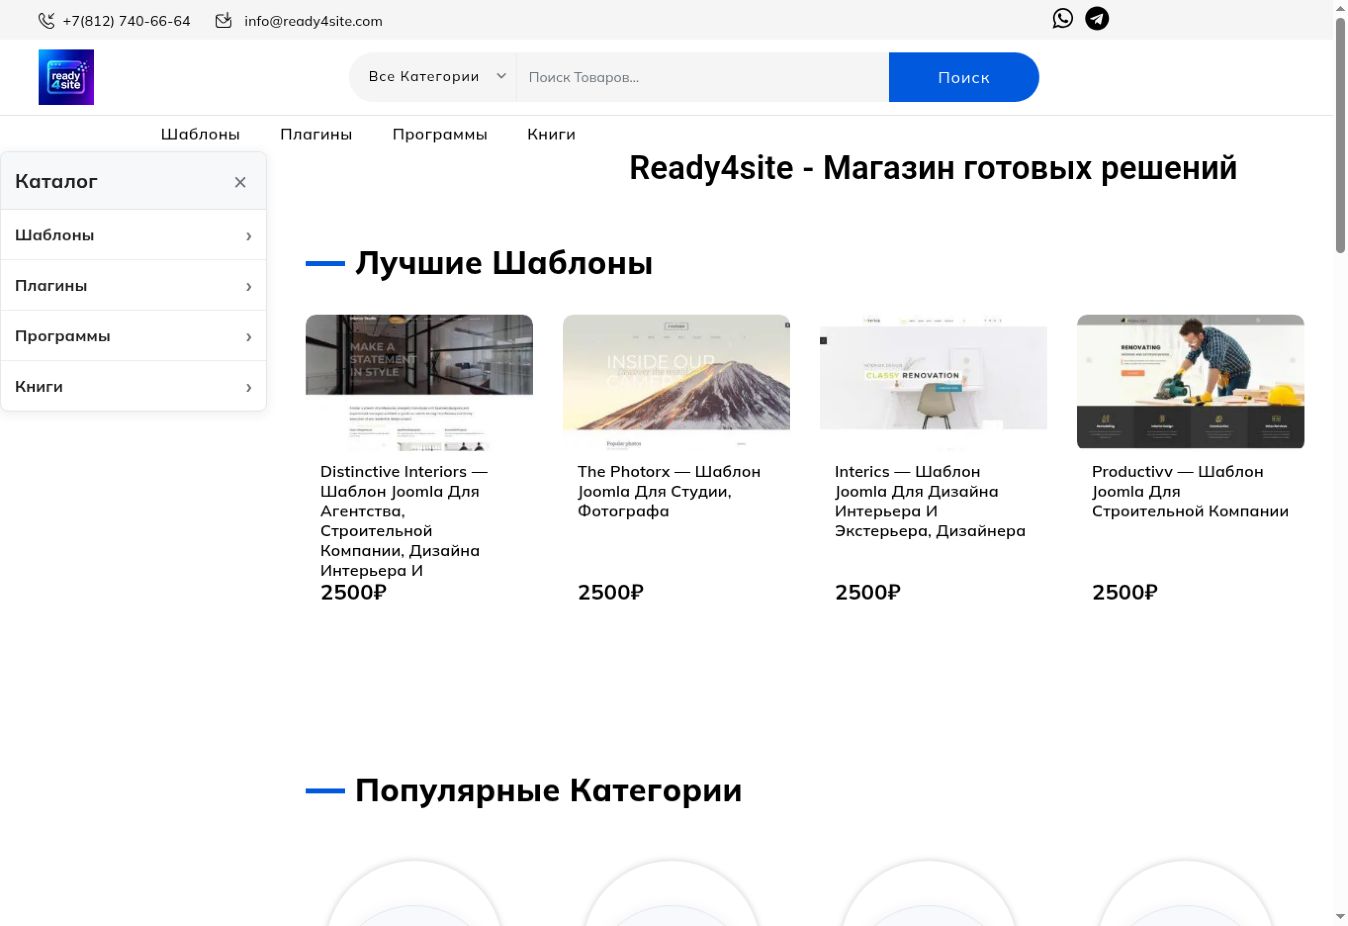Open the Distinctive Interiors template title link
The height and width of the screenshot is (926, 1348).
tap(404, 521)
